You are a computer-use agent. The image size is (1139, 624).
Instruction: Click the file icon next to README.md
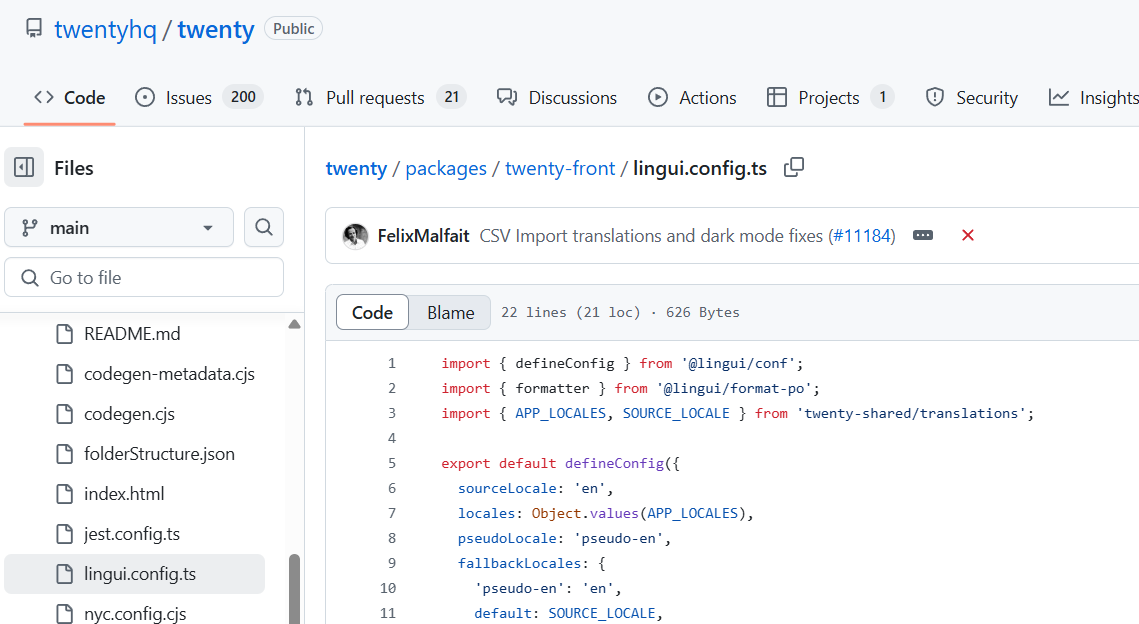[65, 334]
